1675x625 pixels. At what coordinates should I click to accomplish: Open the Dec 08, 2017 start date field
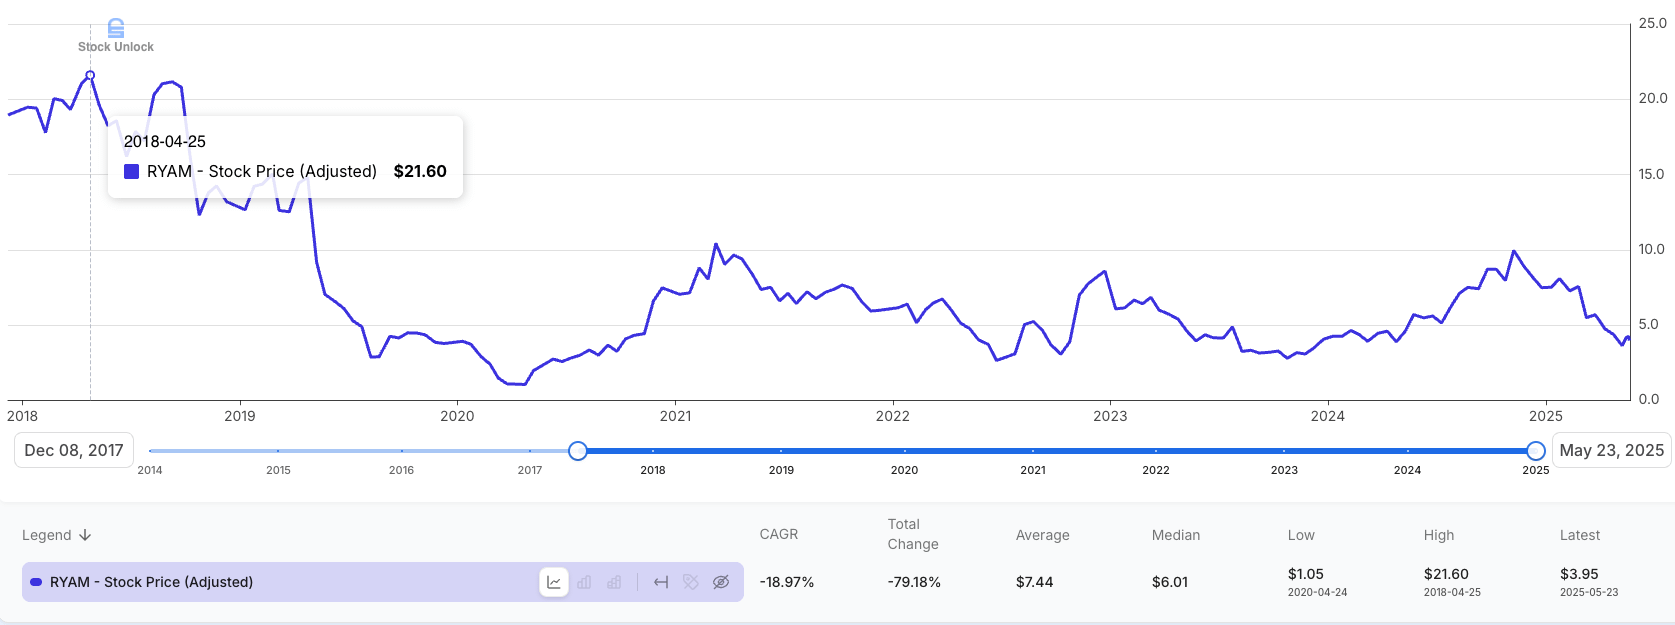(74, 450)
